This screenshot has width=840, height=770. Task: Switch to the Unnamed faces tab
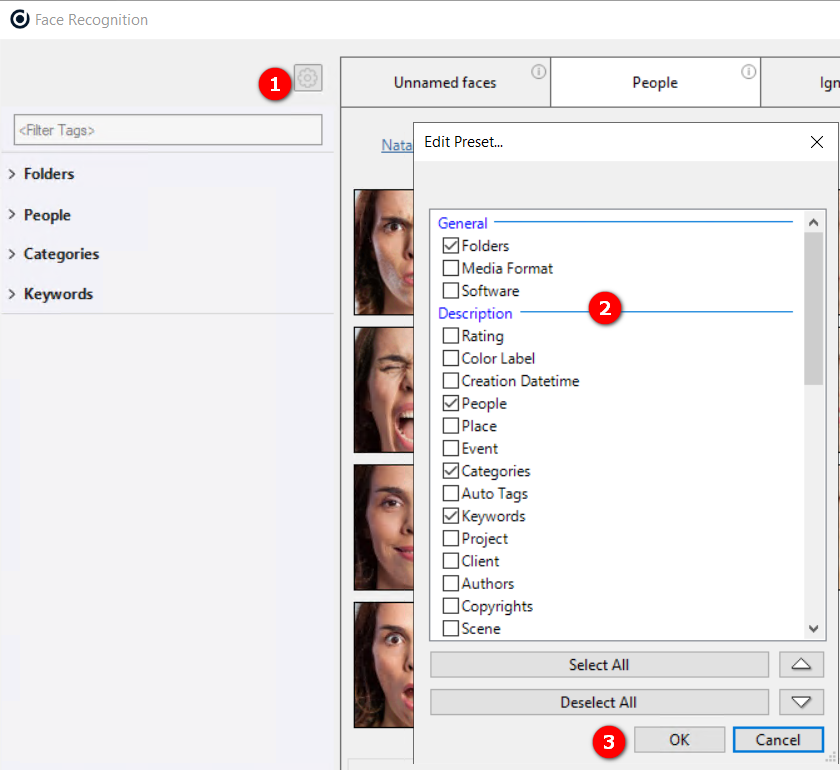coord(444,83)
